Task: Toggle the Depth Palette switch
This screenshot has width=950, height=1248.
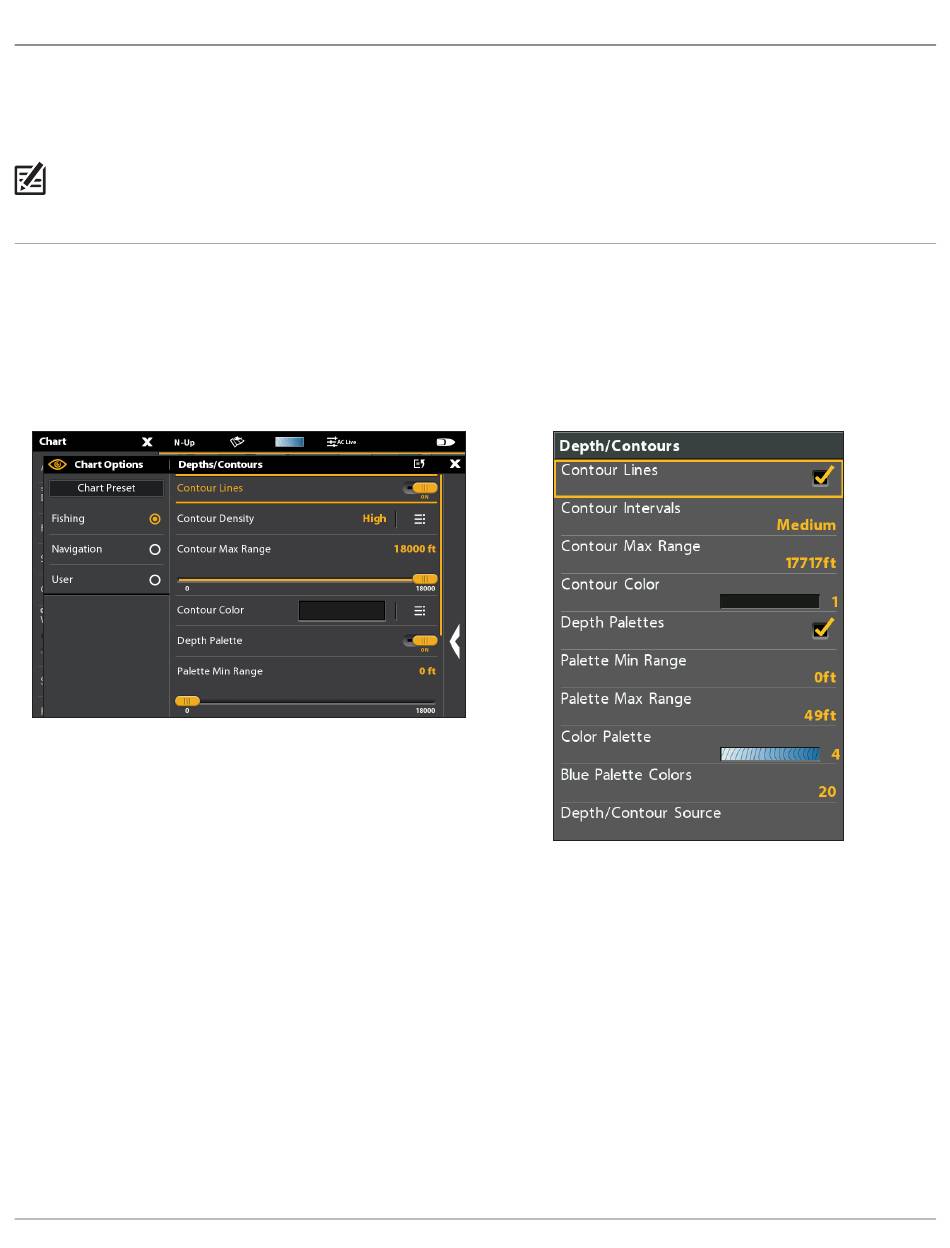Action: (420, 640)
